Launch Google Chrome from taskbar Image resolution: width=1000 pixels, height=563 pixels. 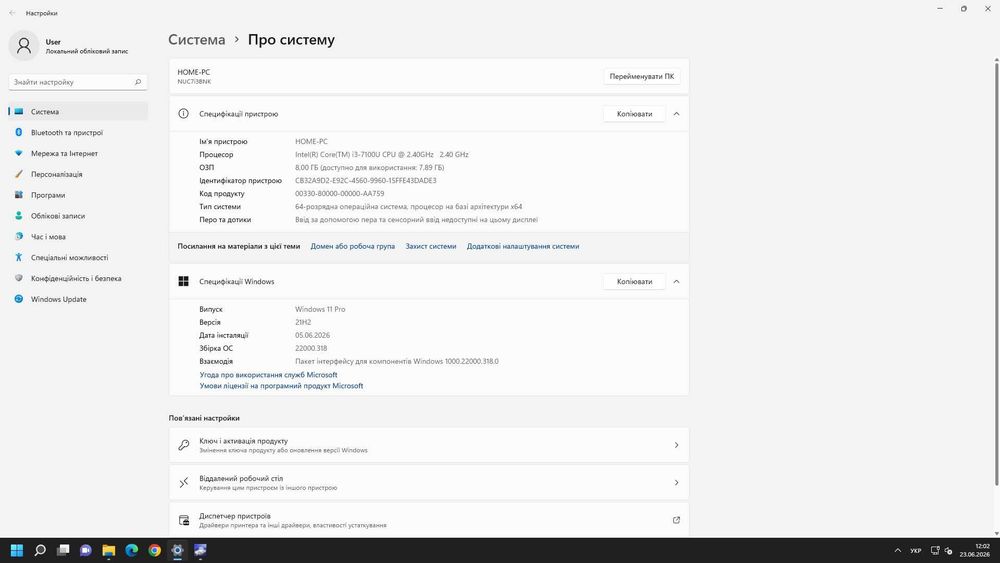(x=155, y=550)
